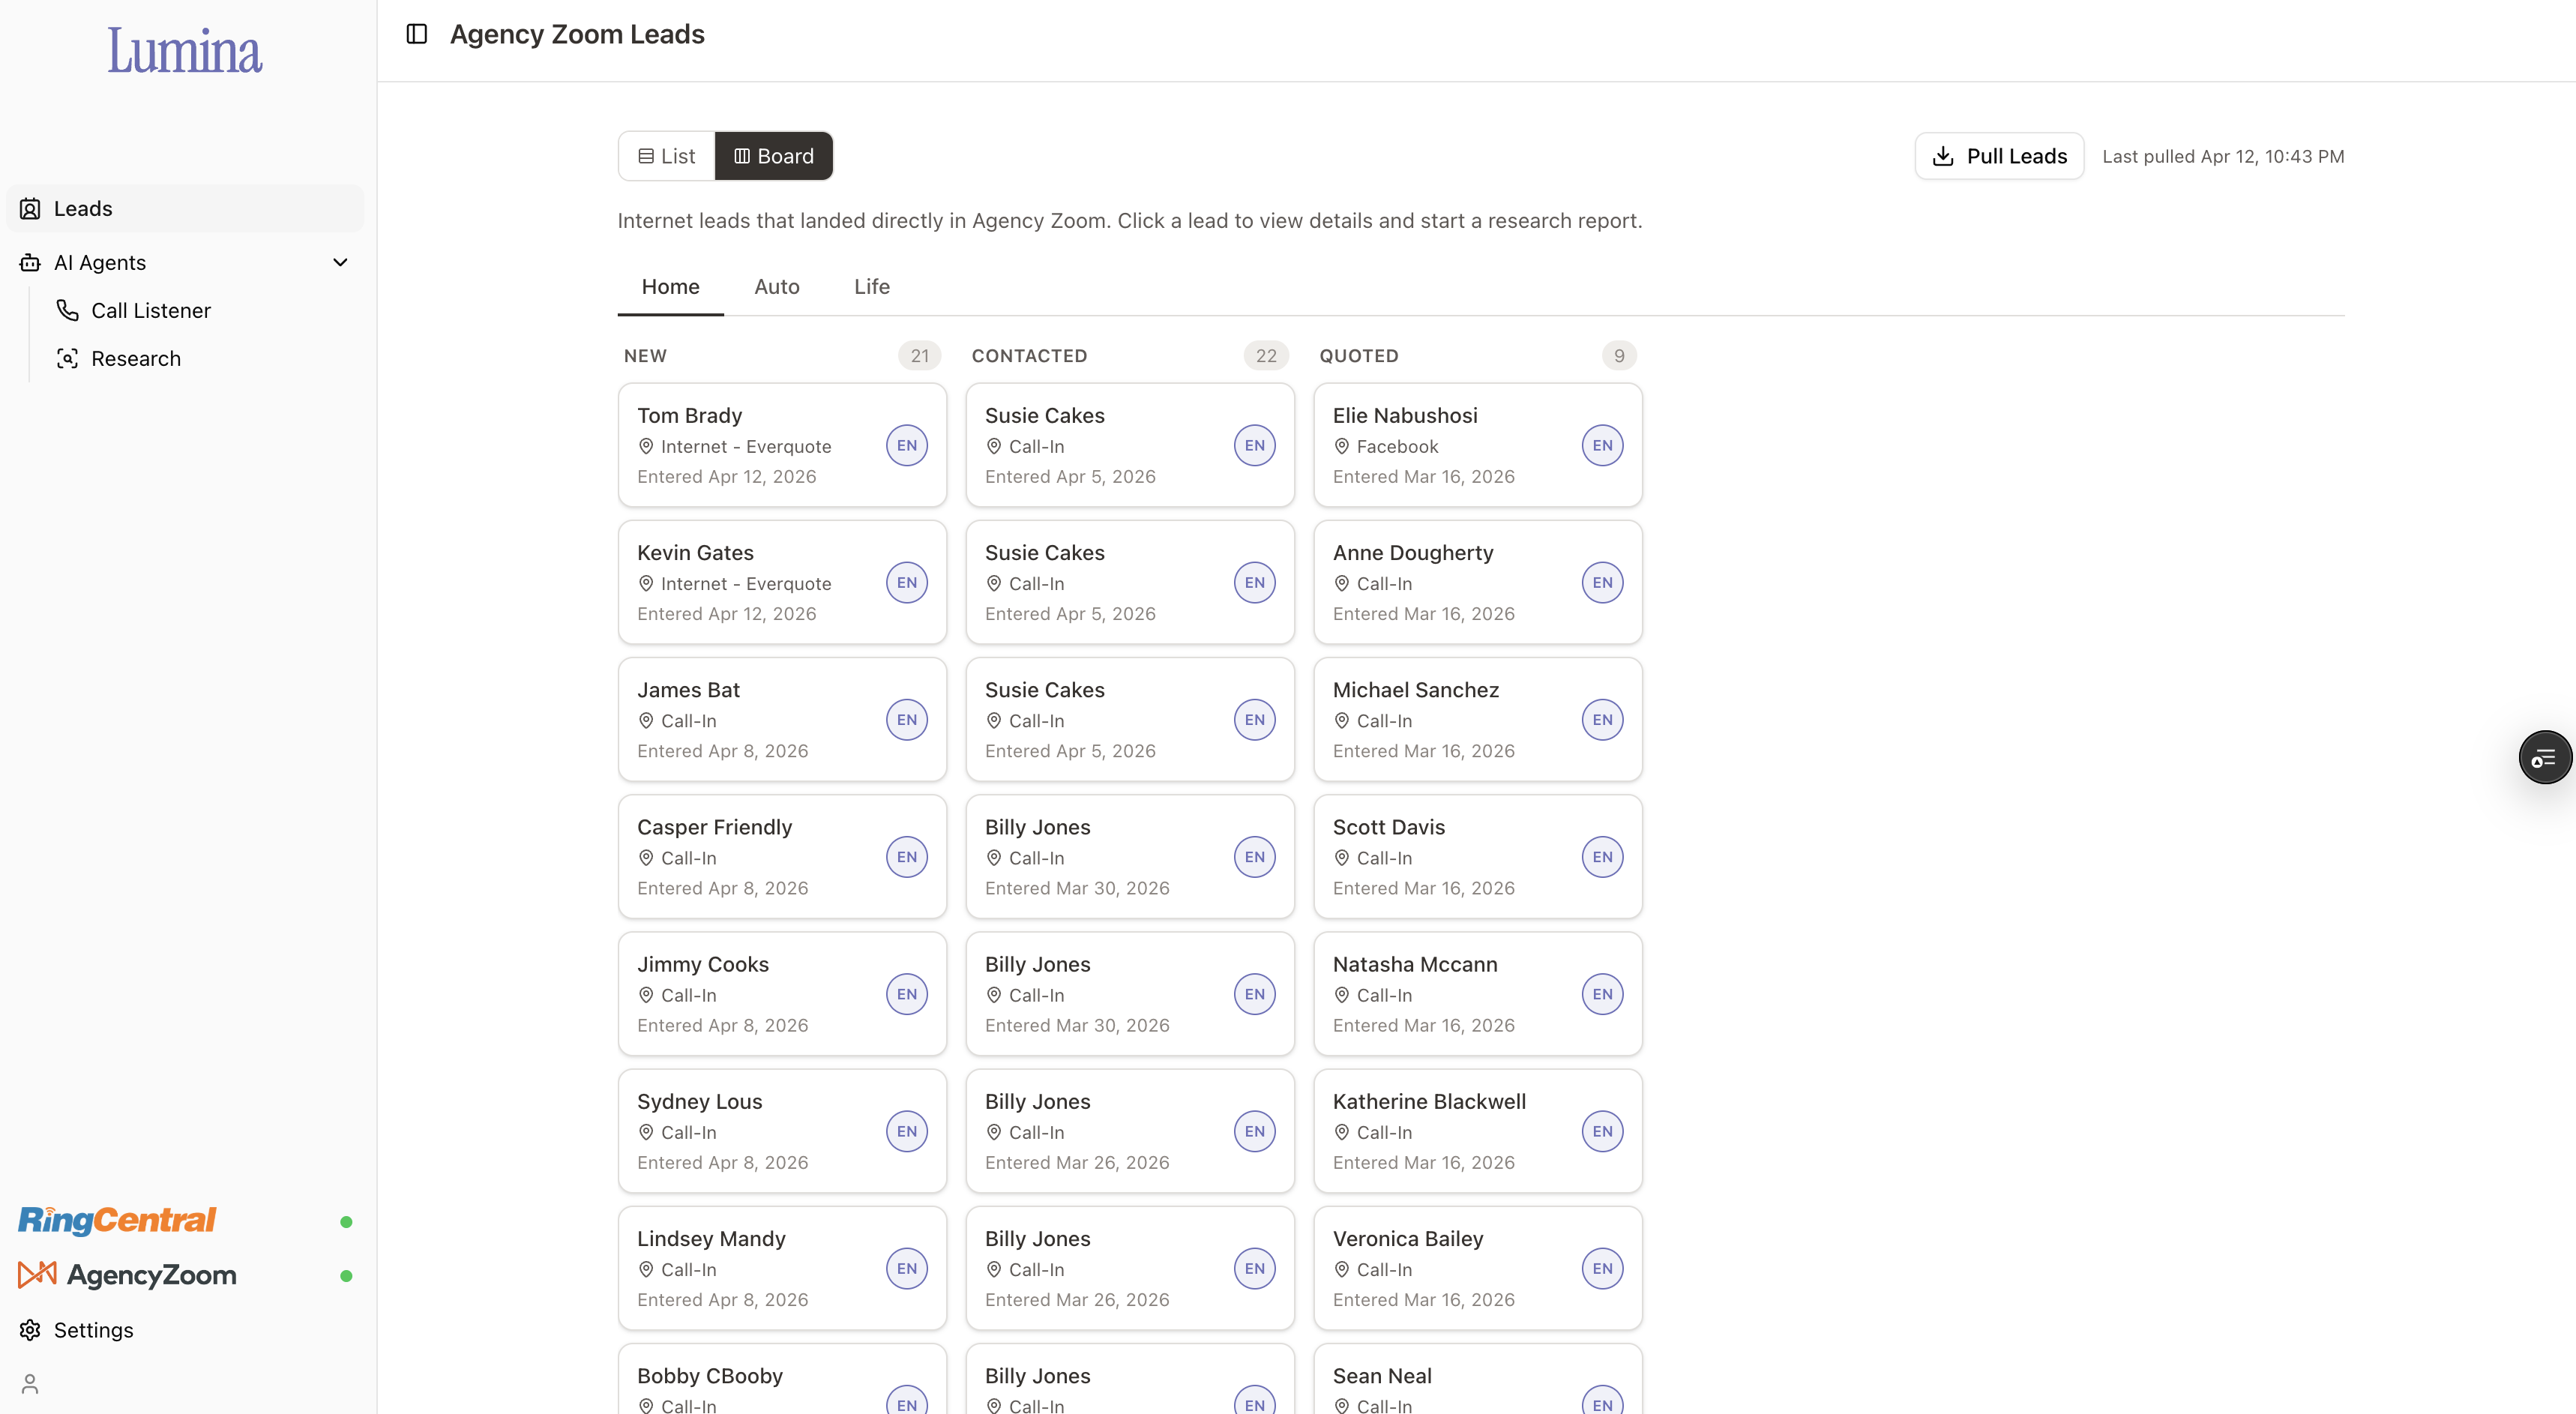
Task: Open Call Listener phone icon
Action: pos(67,310)
